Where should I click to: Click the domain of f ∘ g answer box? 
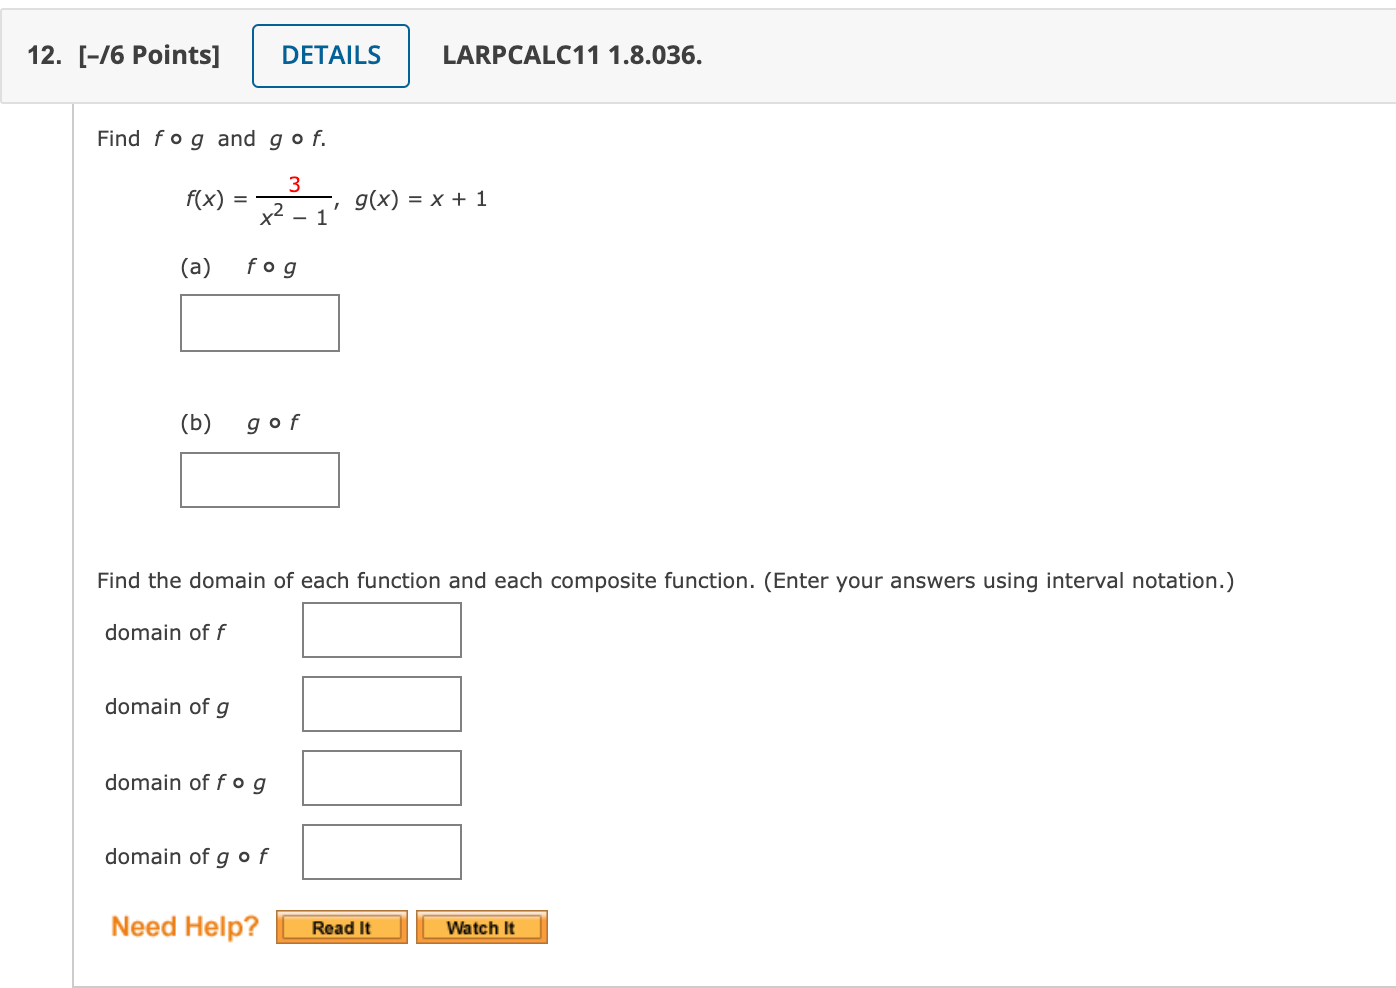pyautogui.click(x=381, y=777)
